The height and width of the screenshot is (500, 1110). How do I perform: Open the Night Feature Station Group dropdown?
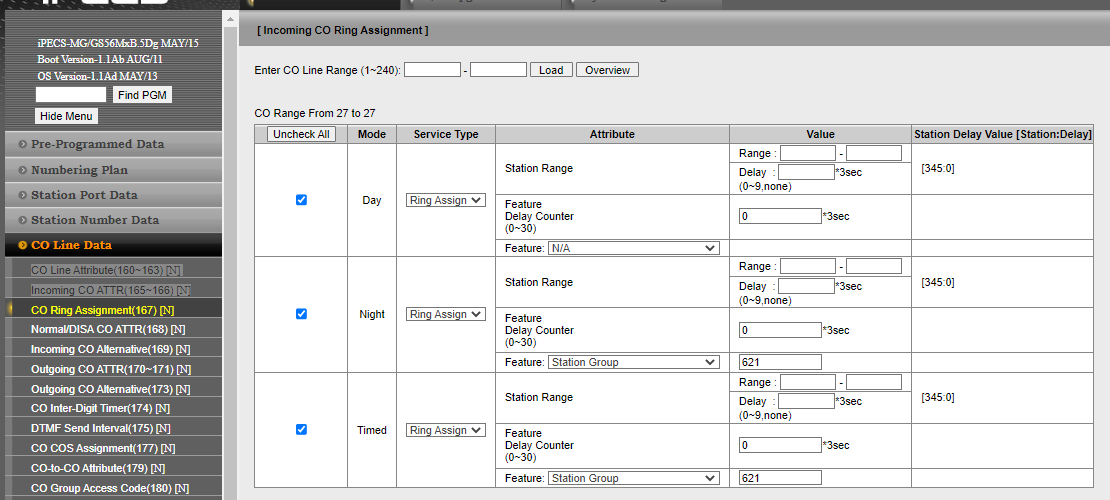[633, 362]
